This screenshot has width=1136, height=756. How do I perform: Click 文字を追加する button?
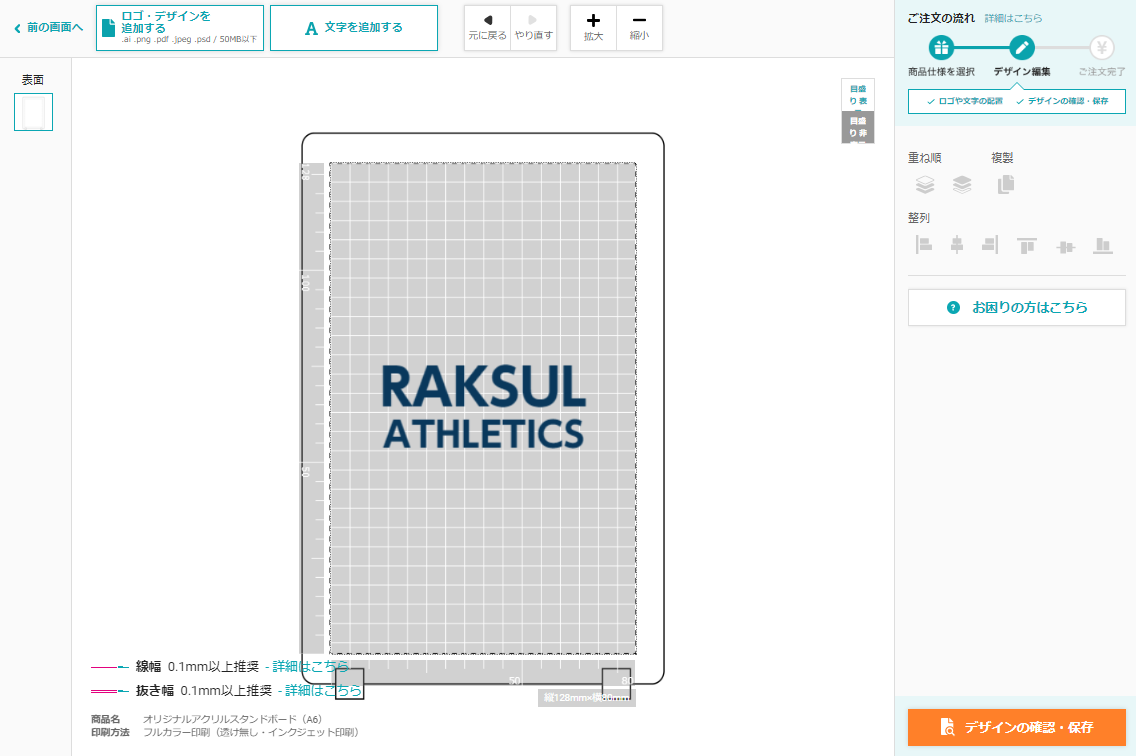(354, 28)
